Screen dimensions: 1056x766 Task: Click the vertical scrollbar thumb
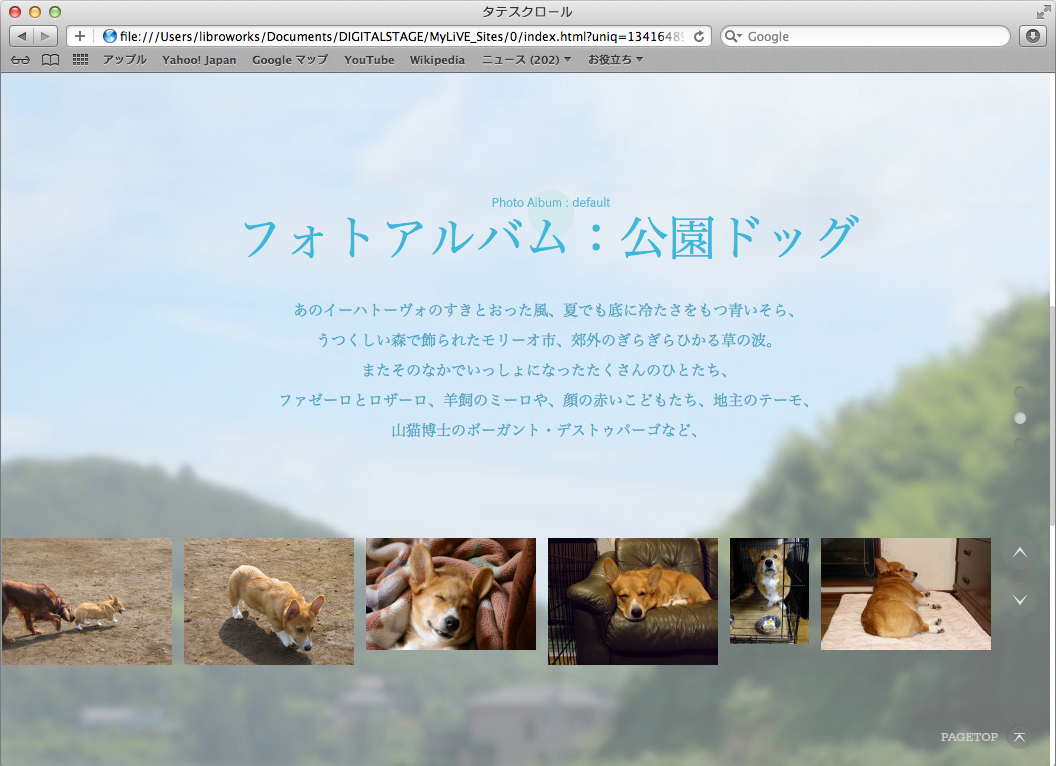click(1052, 414)
